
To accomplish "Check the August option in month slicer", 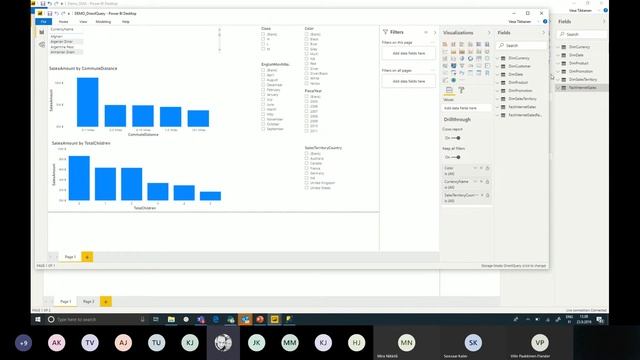I will coord(263,80).
